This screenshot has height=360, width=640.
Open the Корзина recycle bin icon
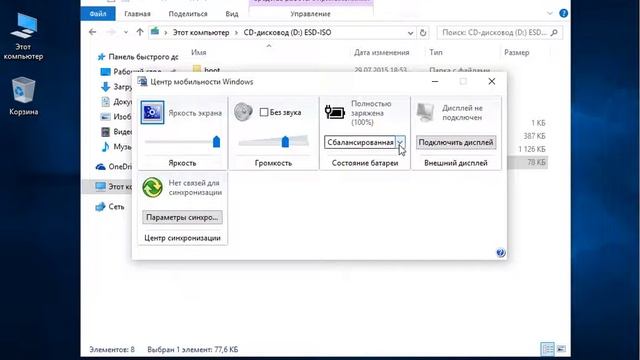23,96
